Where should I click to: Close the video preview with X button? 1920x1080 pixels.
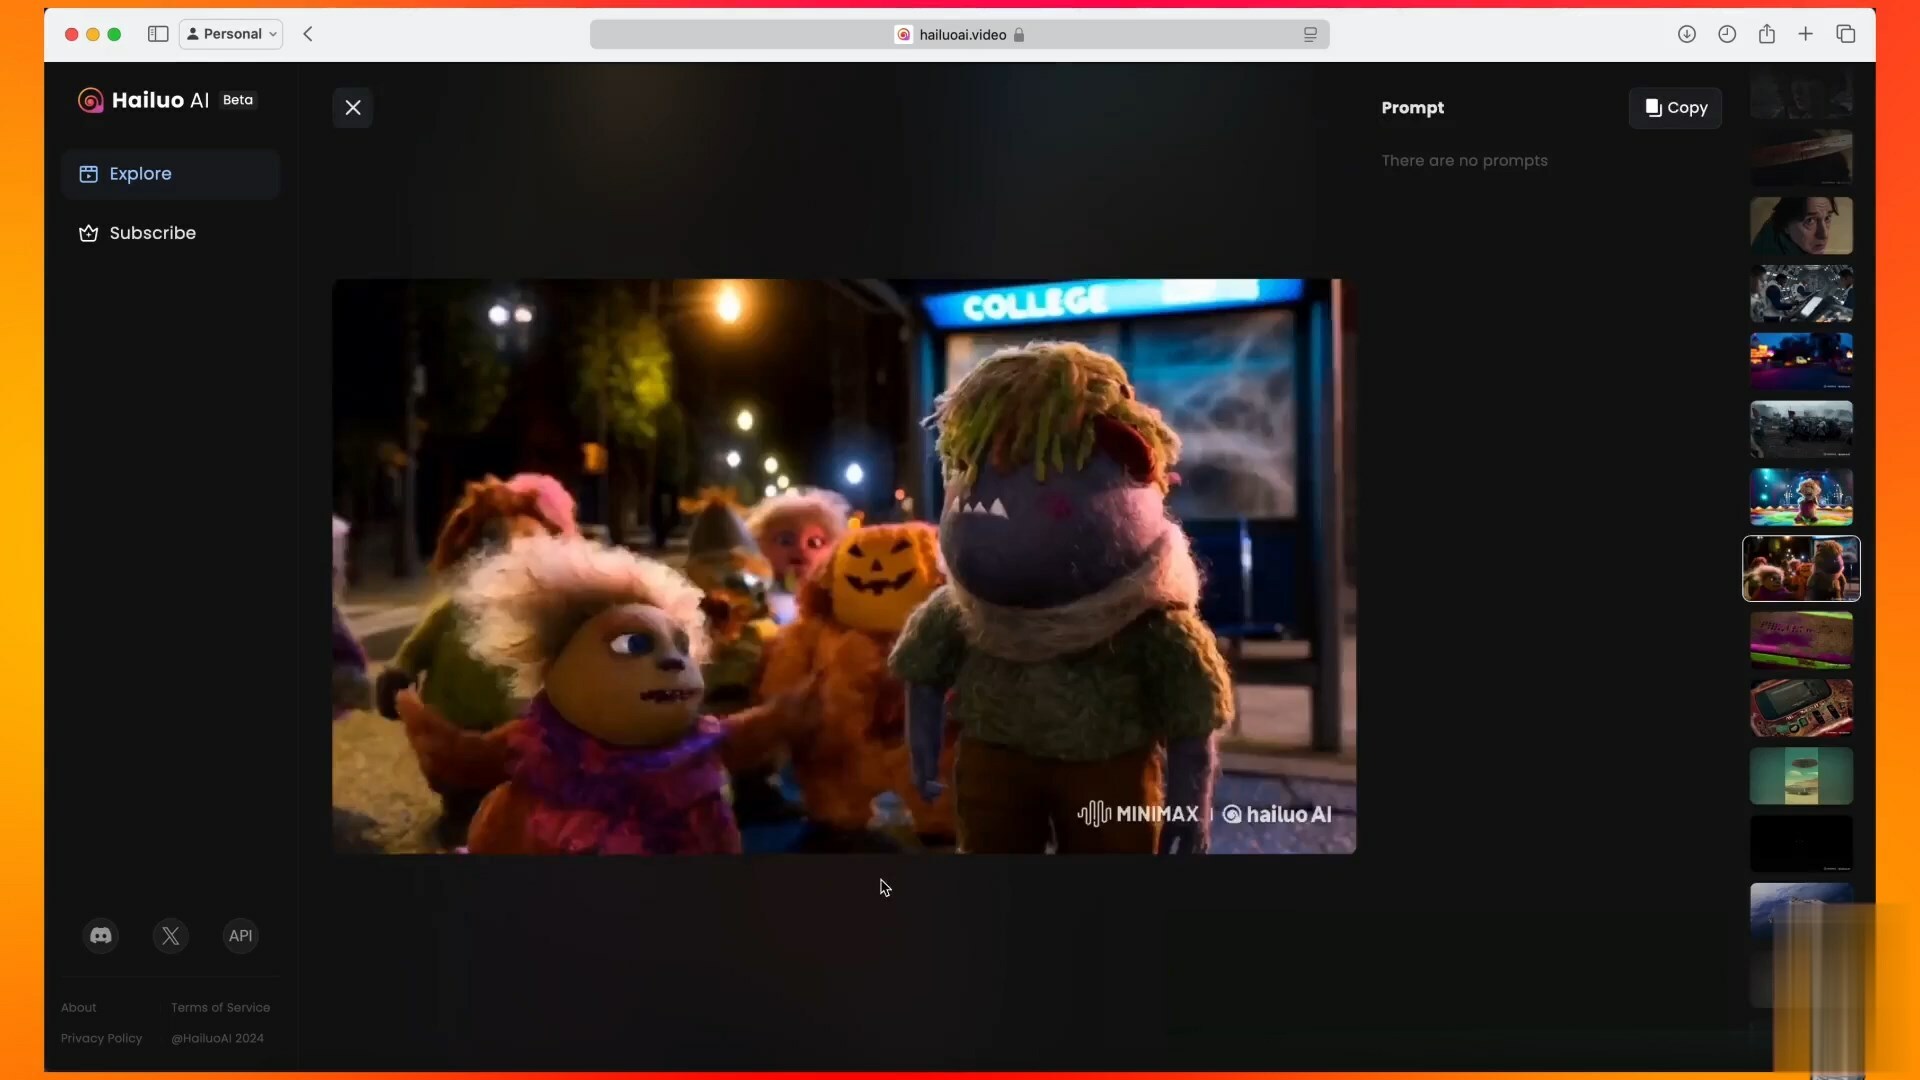[x=353, y=108]
